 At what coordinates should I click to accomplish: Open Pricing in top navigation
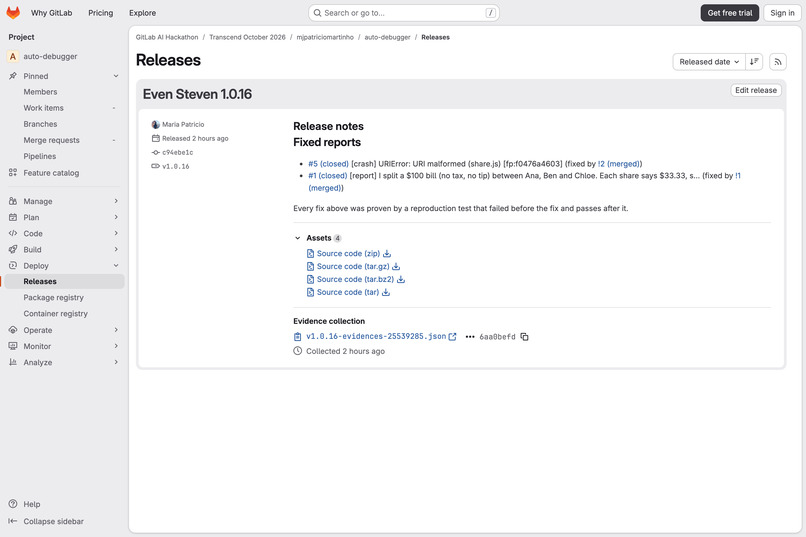click(x=100, y=13)
